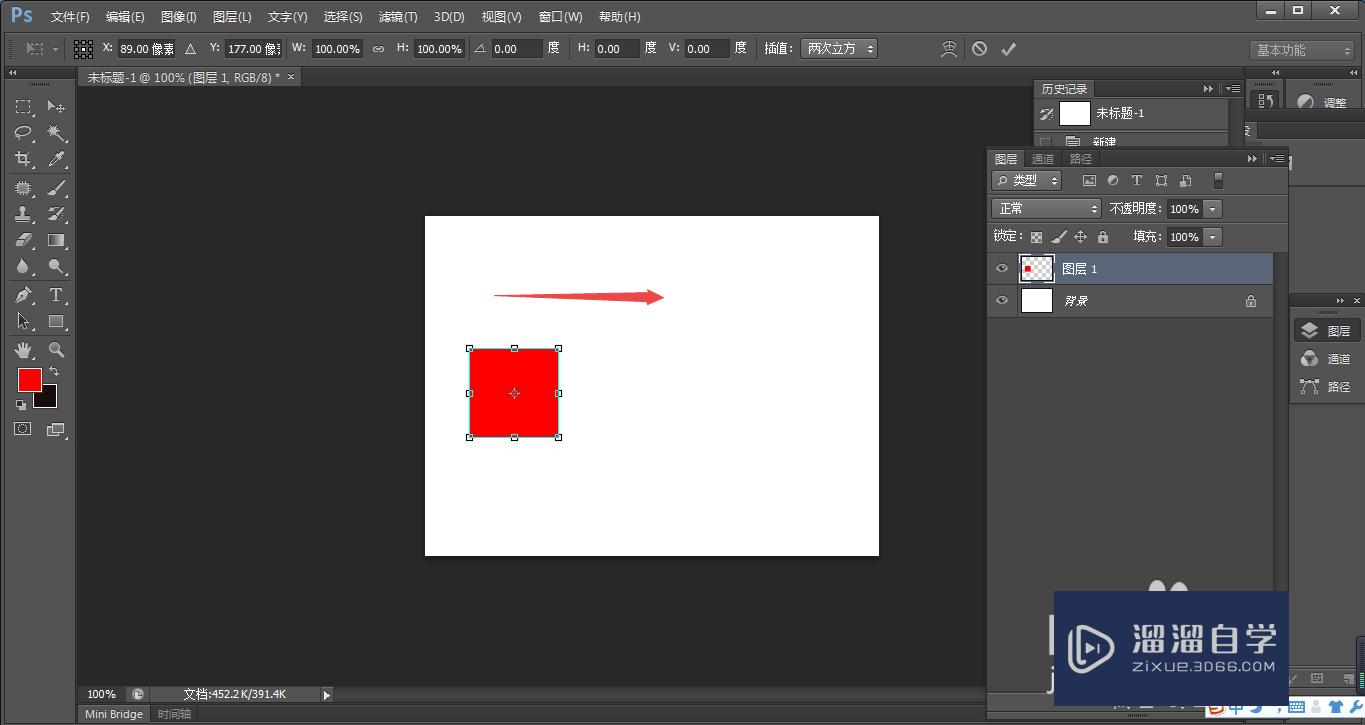Open the 窗口(W) menu

pos(560,17)
